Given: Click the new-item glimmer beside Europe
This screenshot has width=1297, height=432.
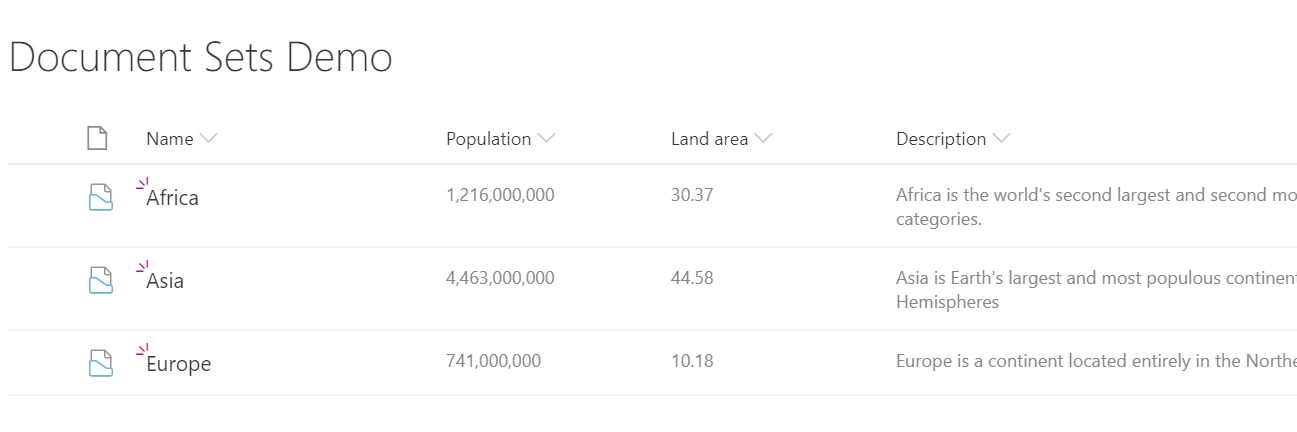Looking at the screenshot, I should click(142, 349).
